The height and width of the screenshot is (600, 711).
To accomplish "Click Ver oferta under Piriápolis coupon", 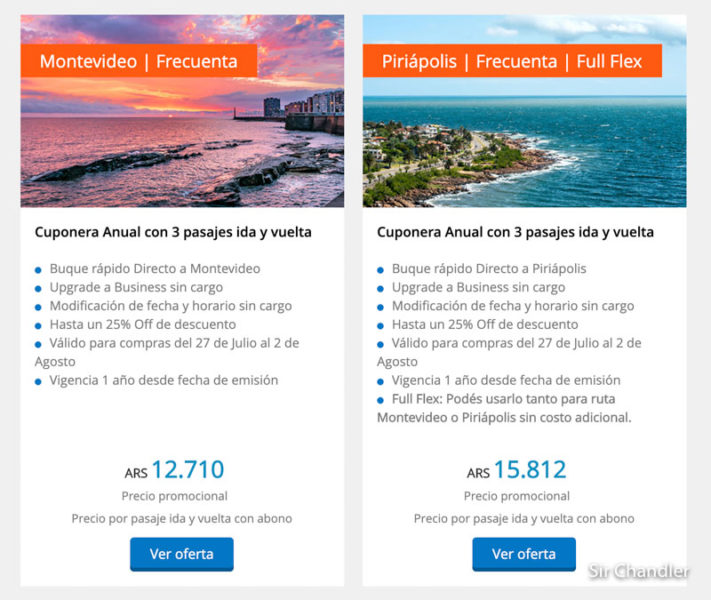I will pos(524,554).
